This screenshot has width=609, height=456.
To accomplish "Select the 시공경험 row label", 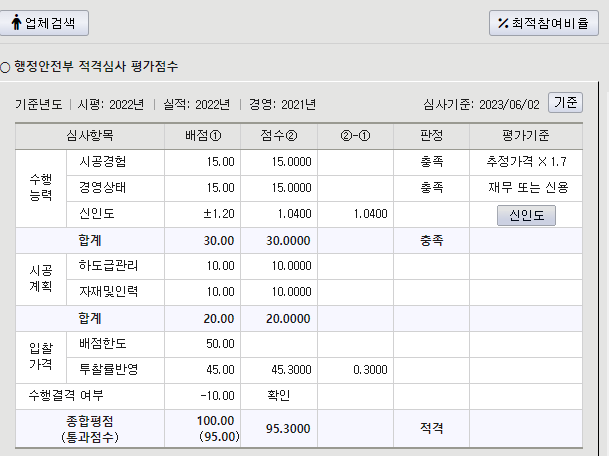I will coord(103,162).
